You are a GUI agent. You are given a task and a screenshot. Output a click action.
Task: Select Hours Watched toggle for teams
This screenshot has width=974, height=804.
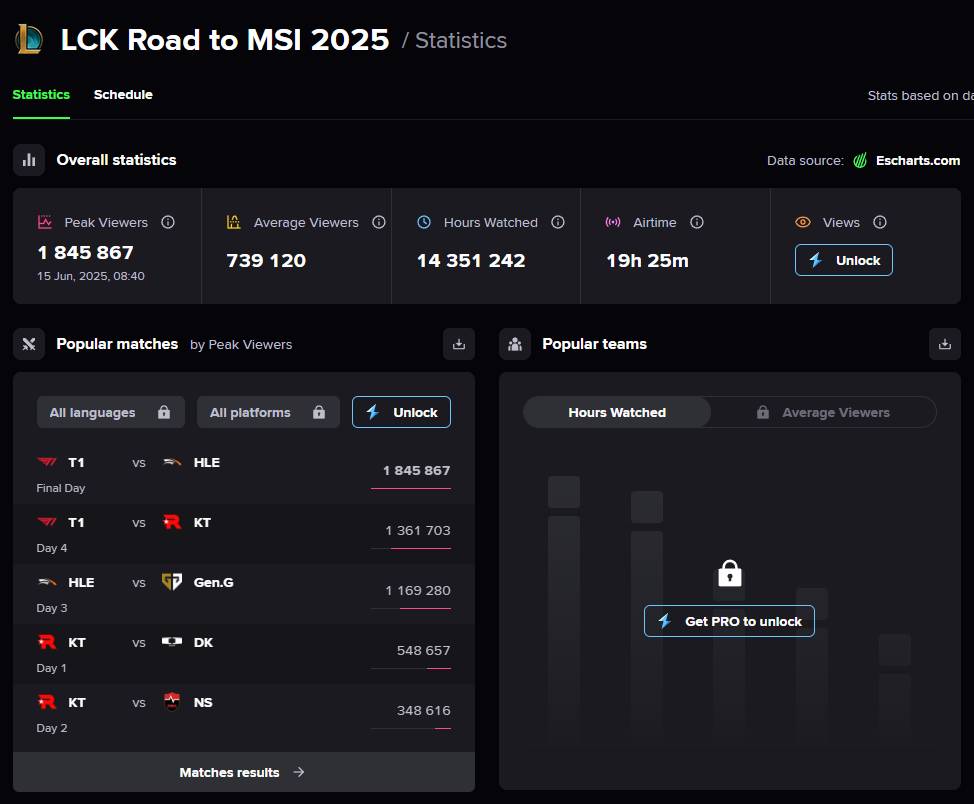pos(617,412)
